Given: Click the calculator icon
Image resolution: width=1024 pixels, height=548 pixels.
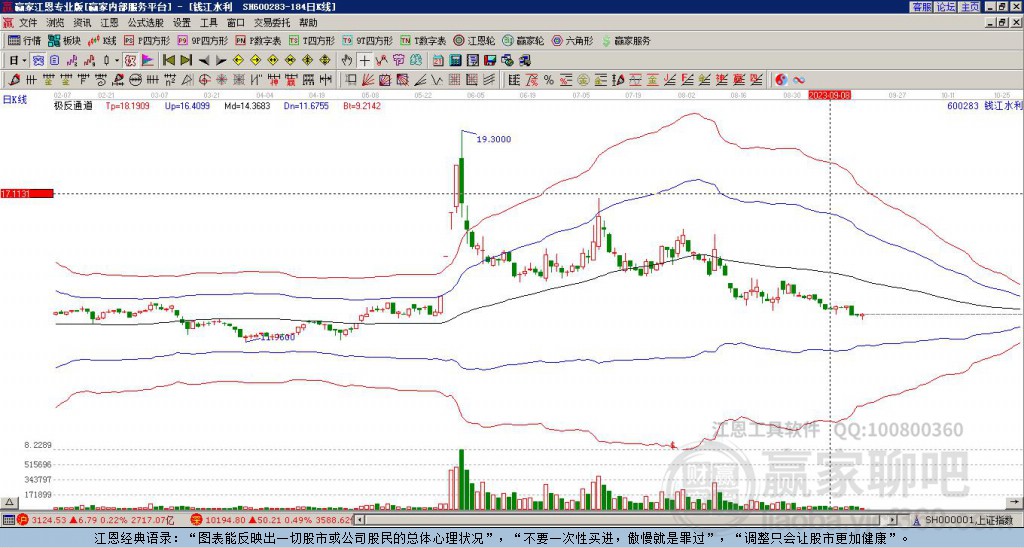Looking at the screenshot, I should 455,61.
